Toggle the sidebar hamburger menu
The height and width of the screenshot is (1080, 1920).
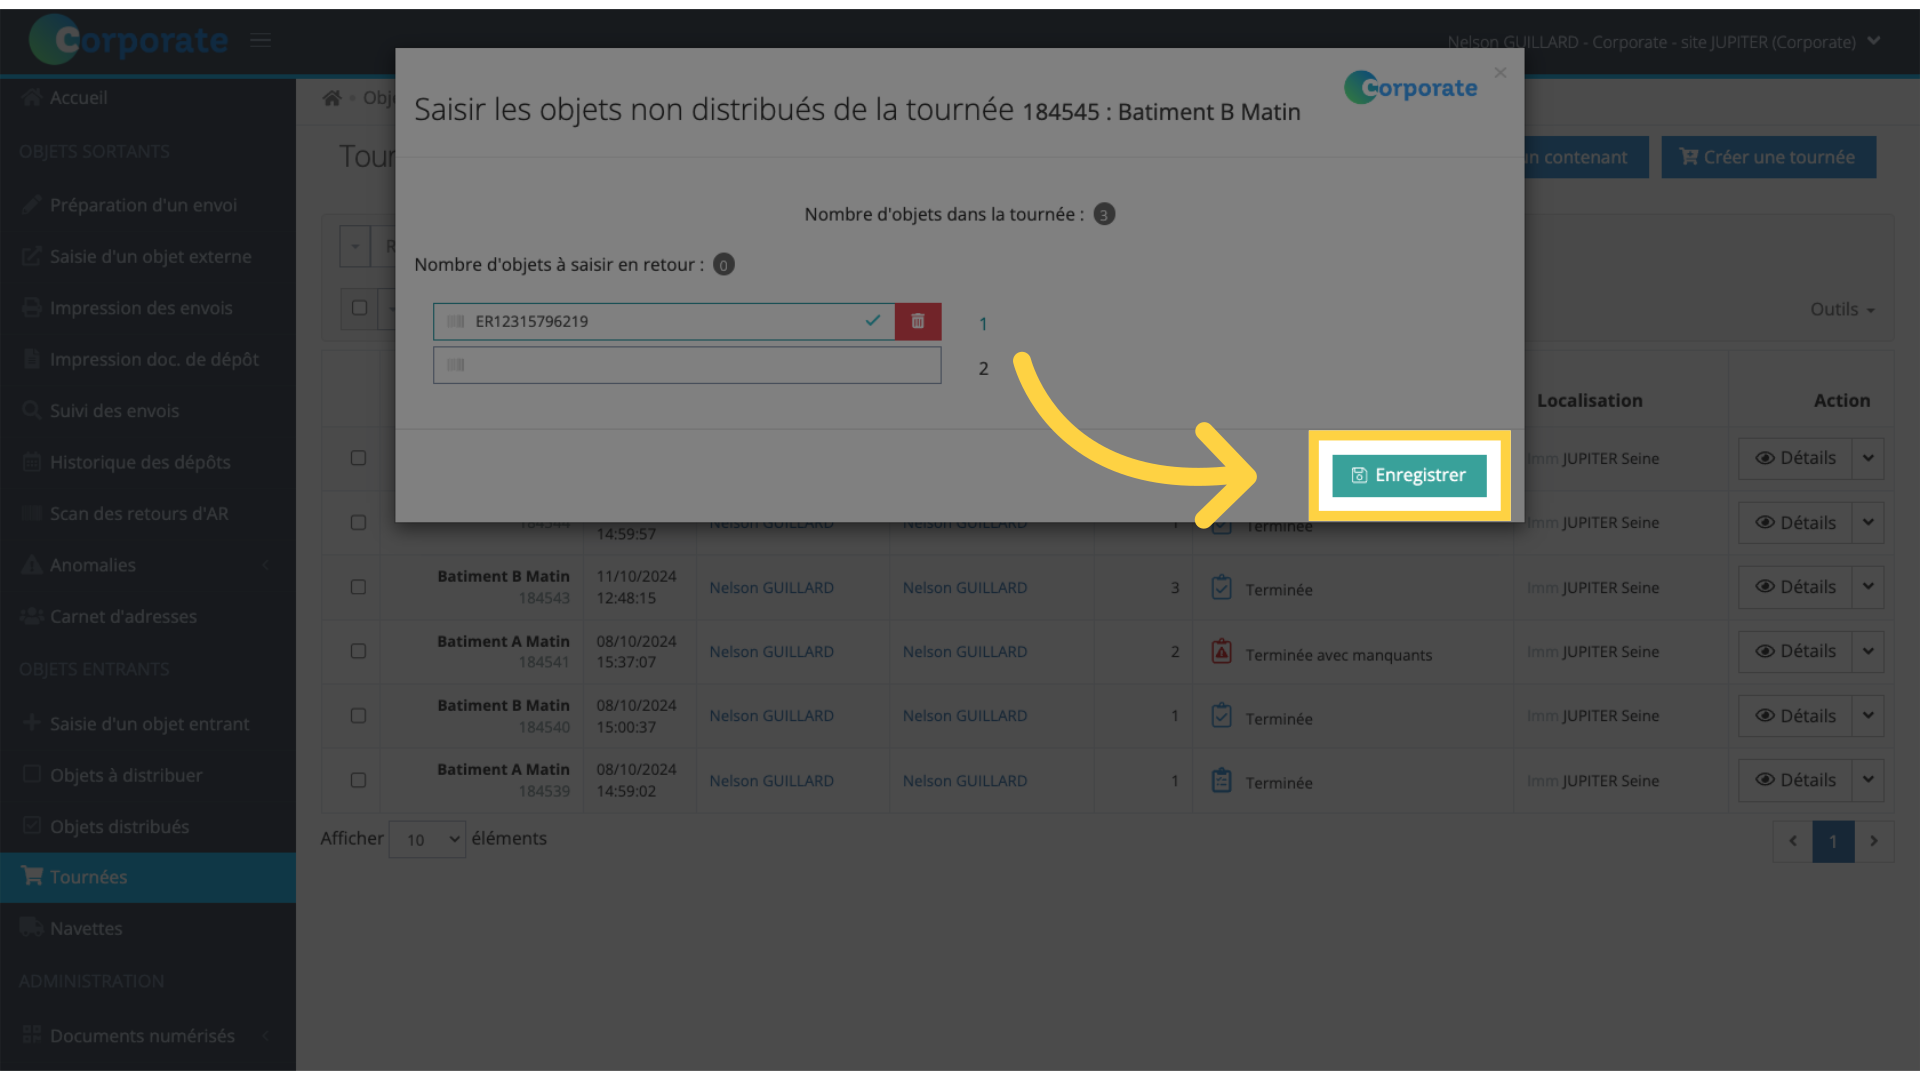[260, 40]
